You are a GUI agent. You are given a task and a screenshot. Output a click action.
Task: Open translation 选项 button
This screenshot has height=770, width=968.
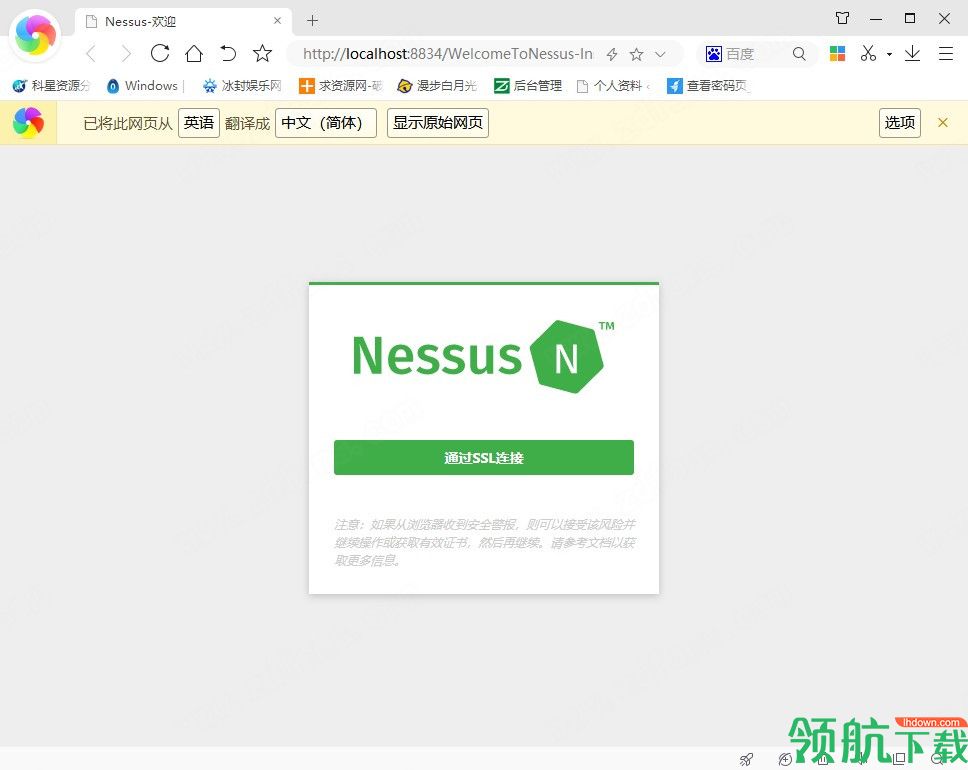[x=899, y=123]
